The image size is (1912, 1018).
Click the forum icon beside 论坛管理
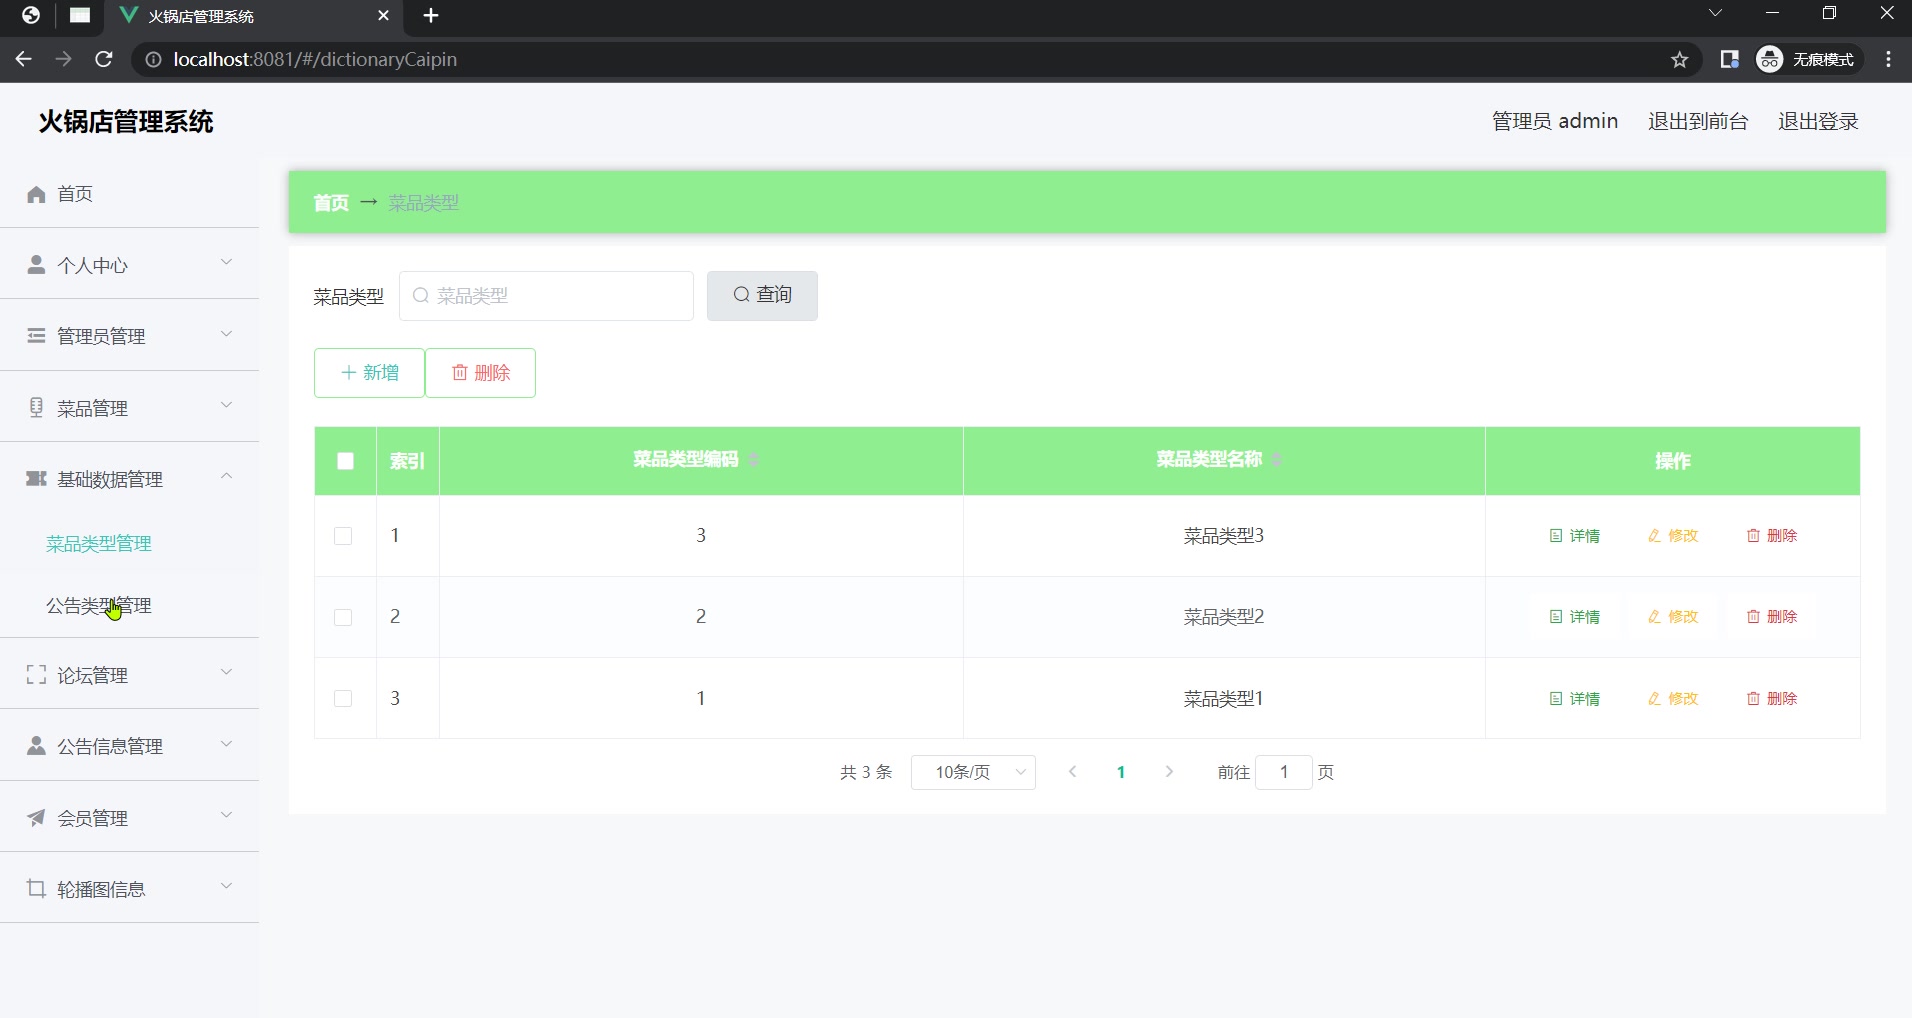pos(34,675)
